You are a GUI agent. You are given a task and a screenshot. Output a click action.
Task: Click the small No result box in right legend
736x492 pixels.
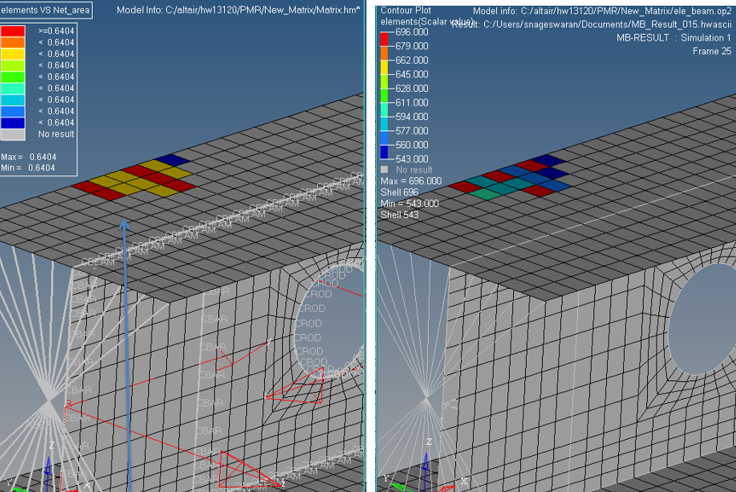(x=386, y=170)
